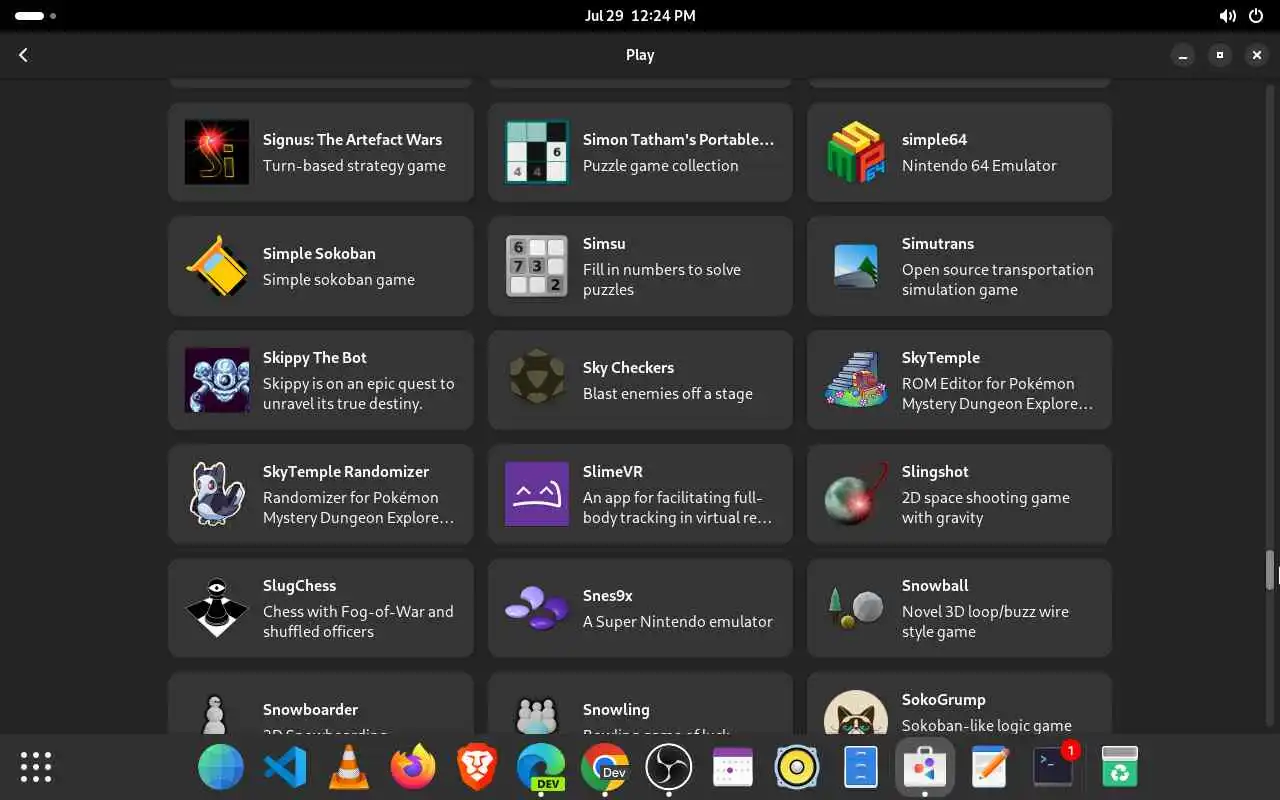Viewport: 1280px width, 800px height.
Task: Select the Snowball game icon
Action: click(856, 608)
